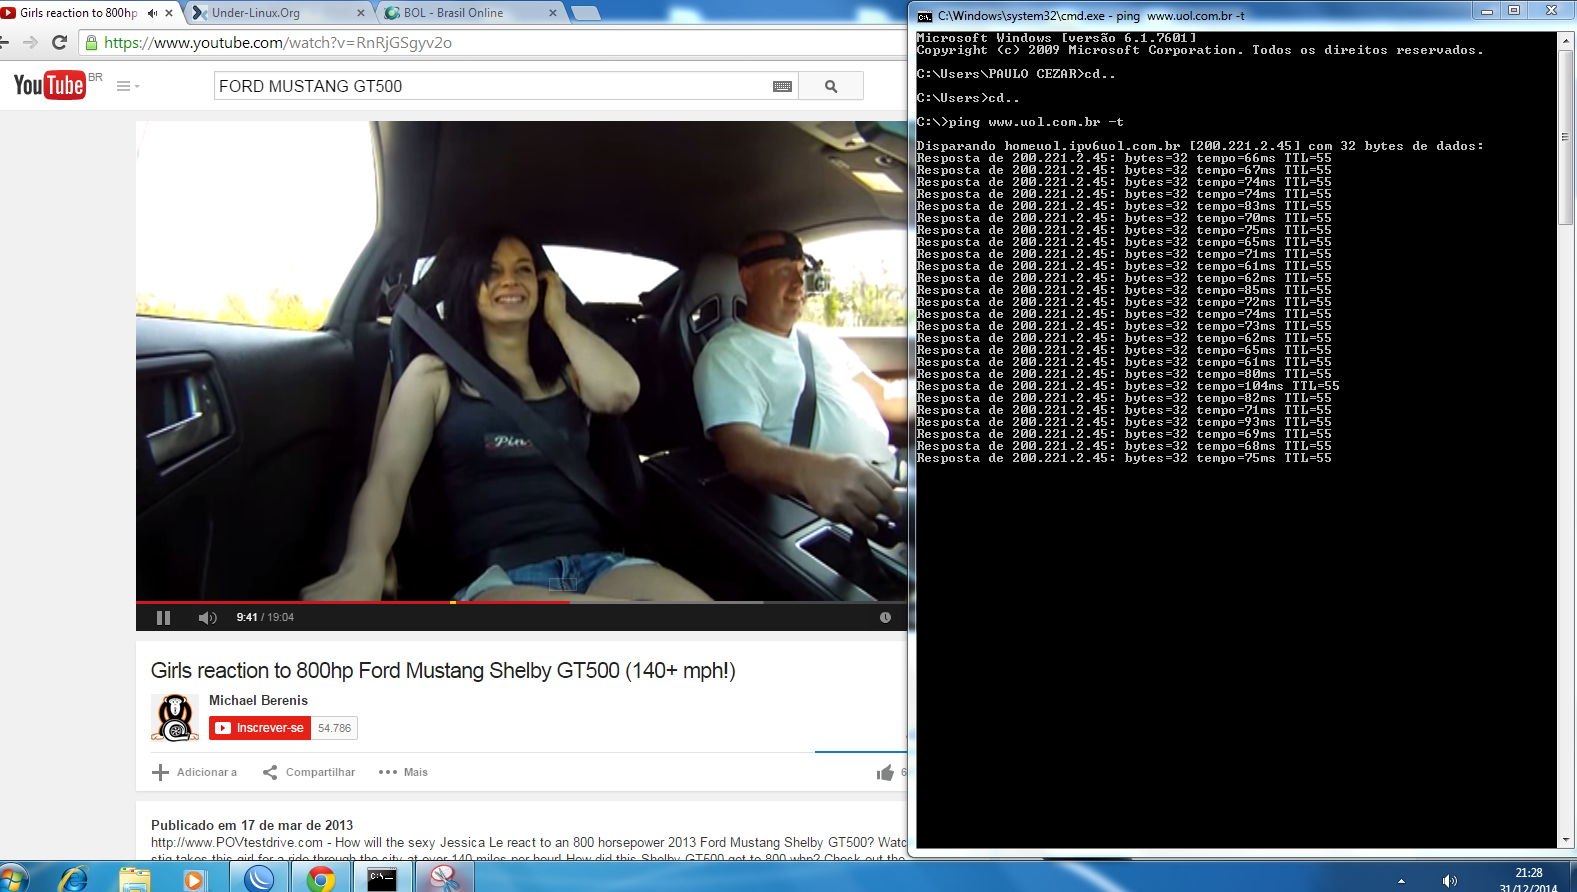This screenshot has width=1577, height=892.
Task: Mute the video player volume
Action: point(207,618)
